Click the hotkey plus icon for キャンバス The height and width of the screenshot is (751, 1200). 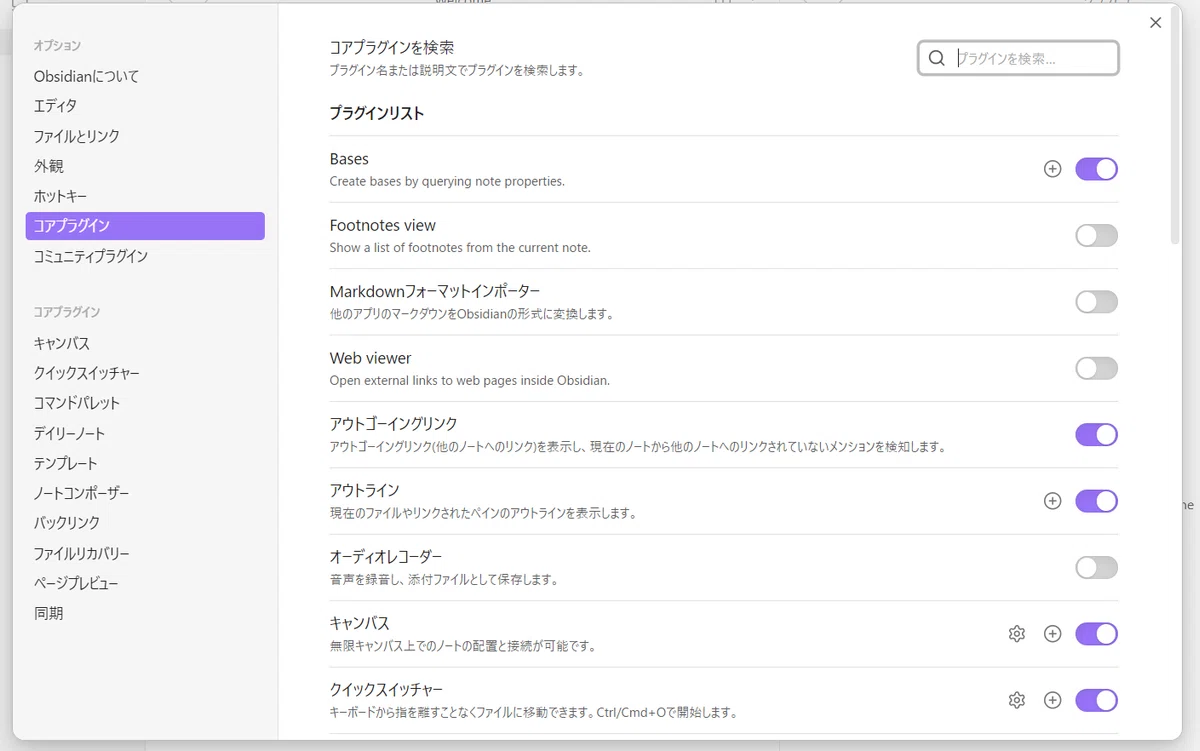point(1052,634)
